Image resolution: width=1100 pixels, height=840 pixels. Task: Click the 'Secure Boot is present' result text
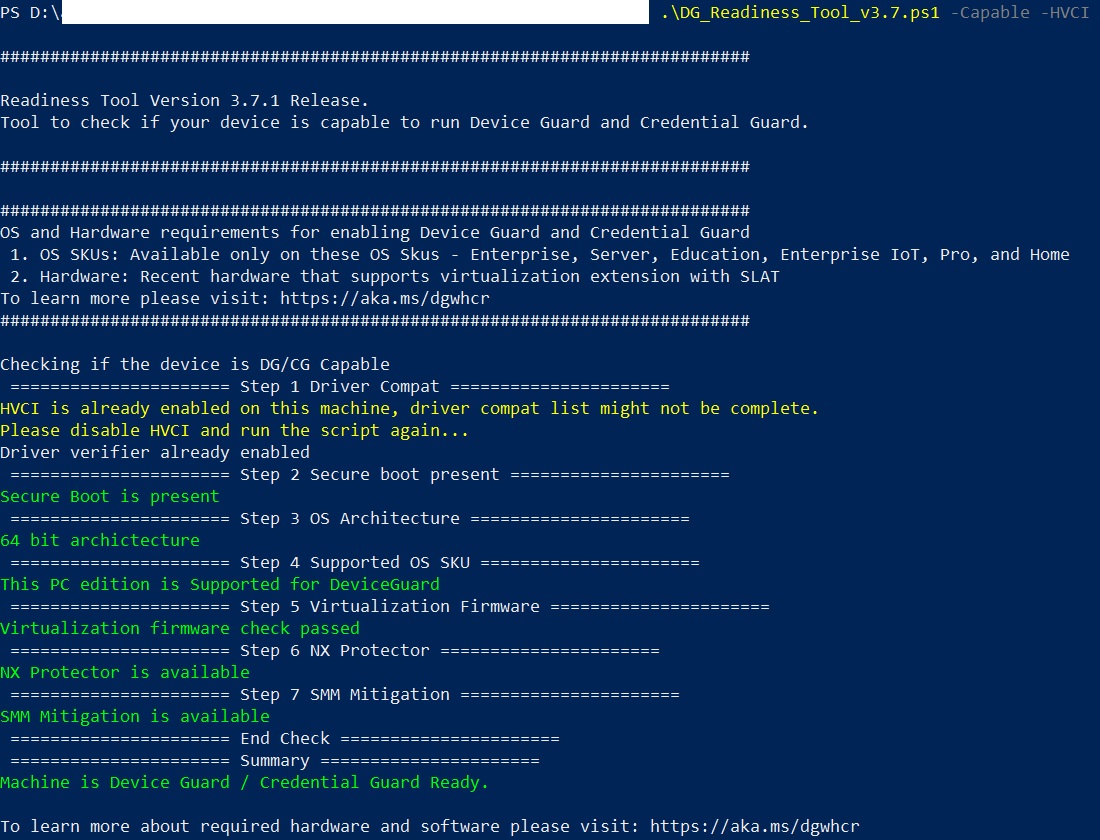pos(109,496)
